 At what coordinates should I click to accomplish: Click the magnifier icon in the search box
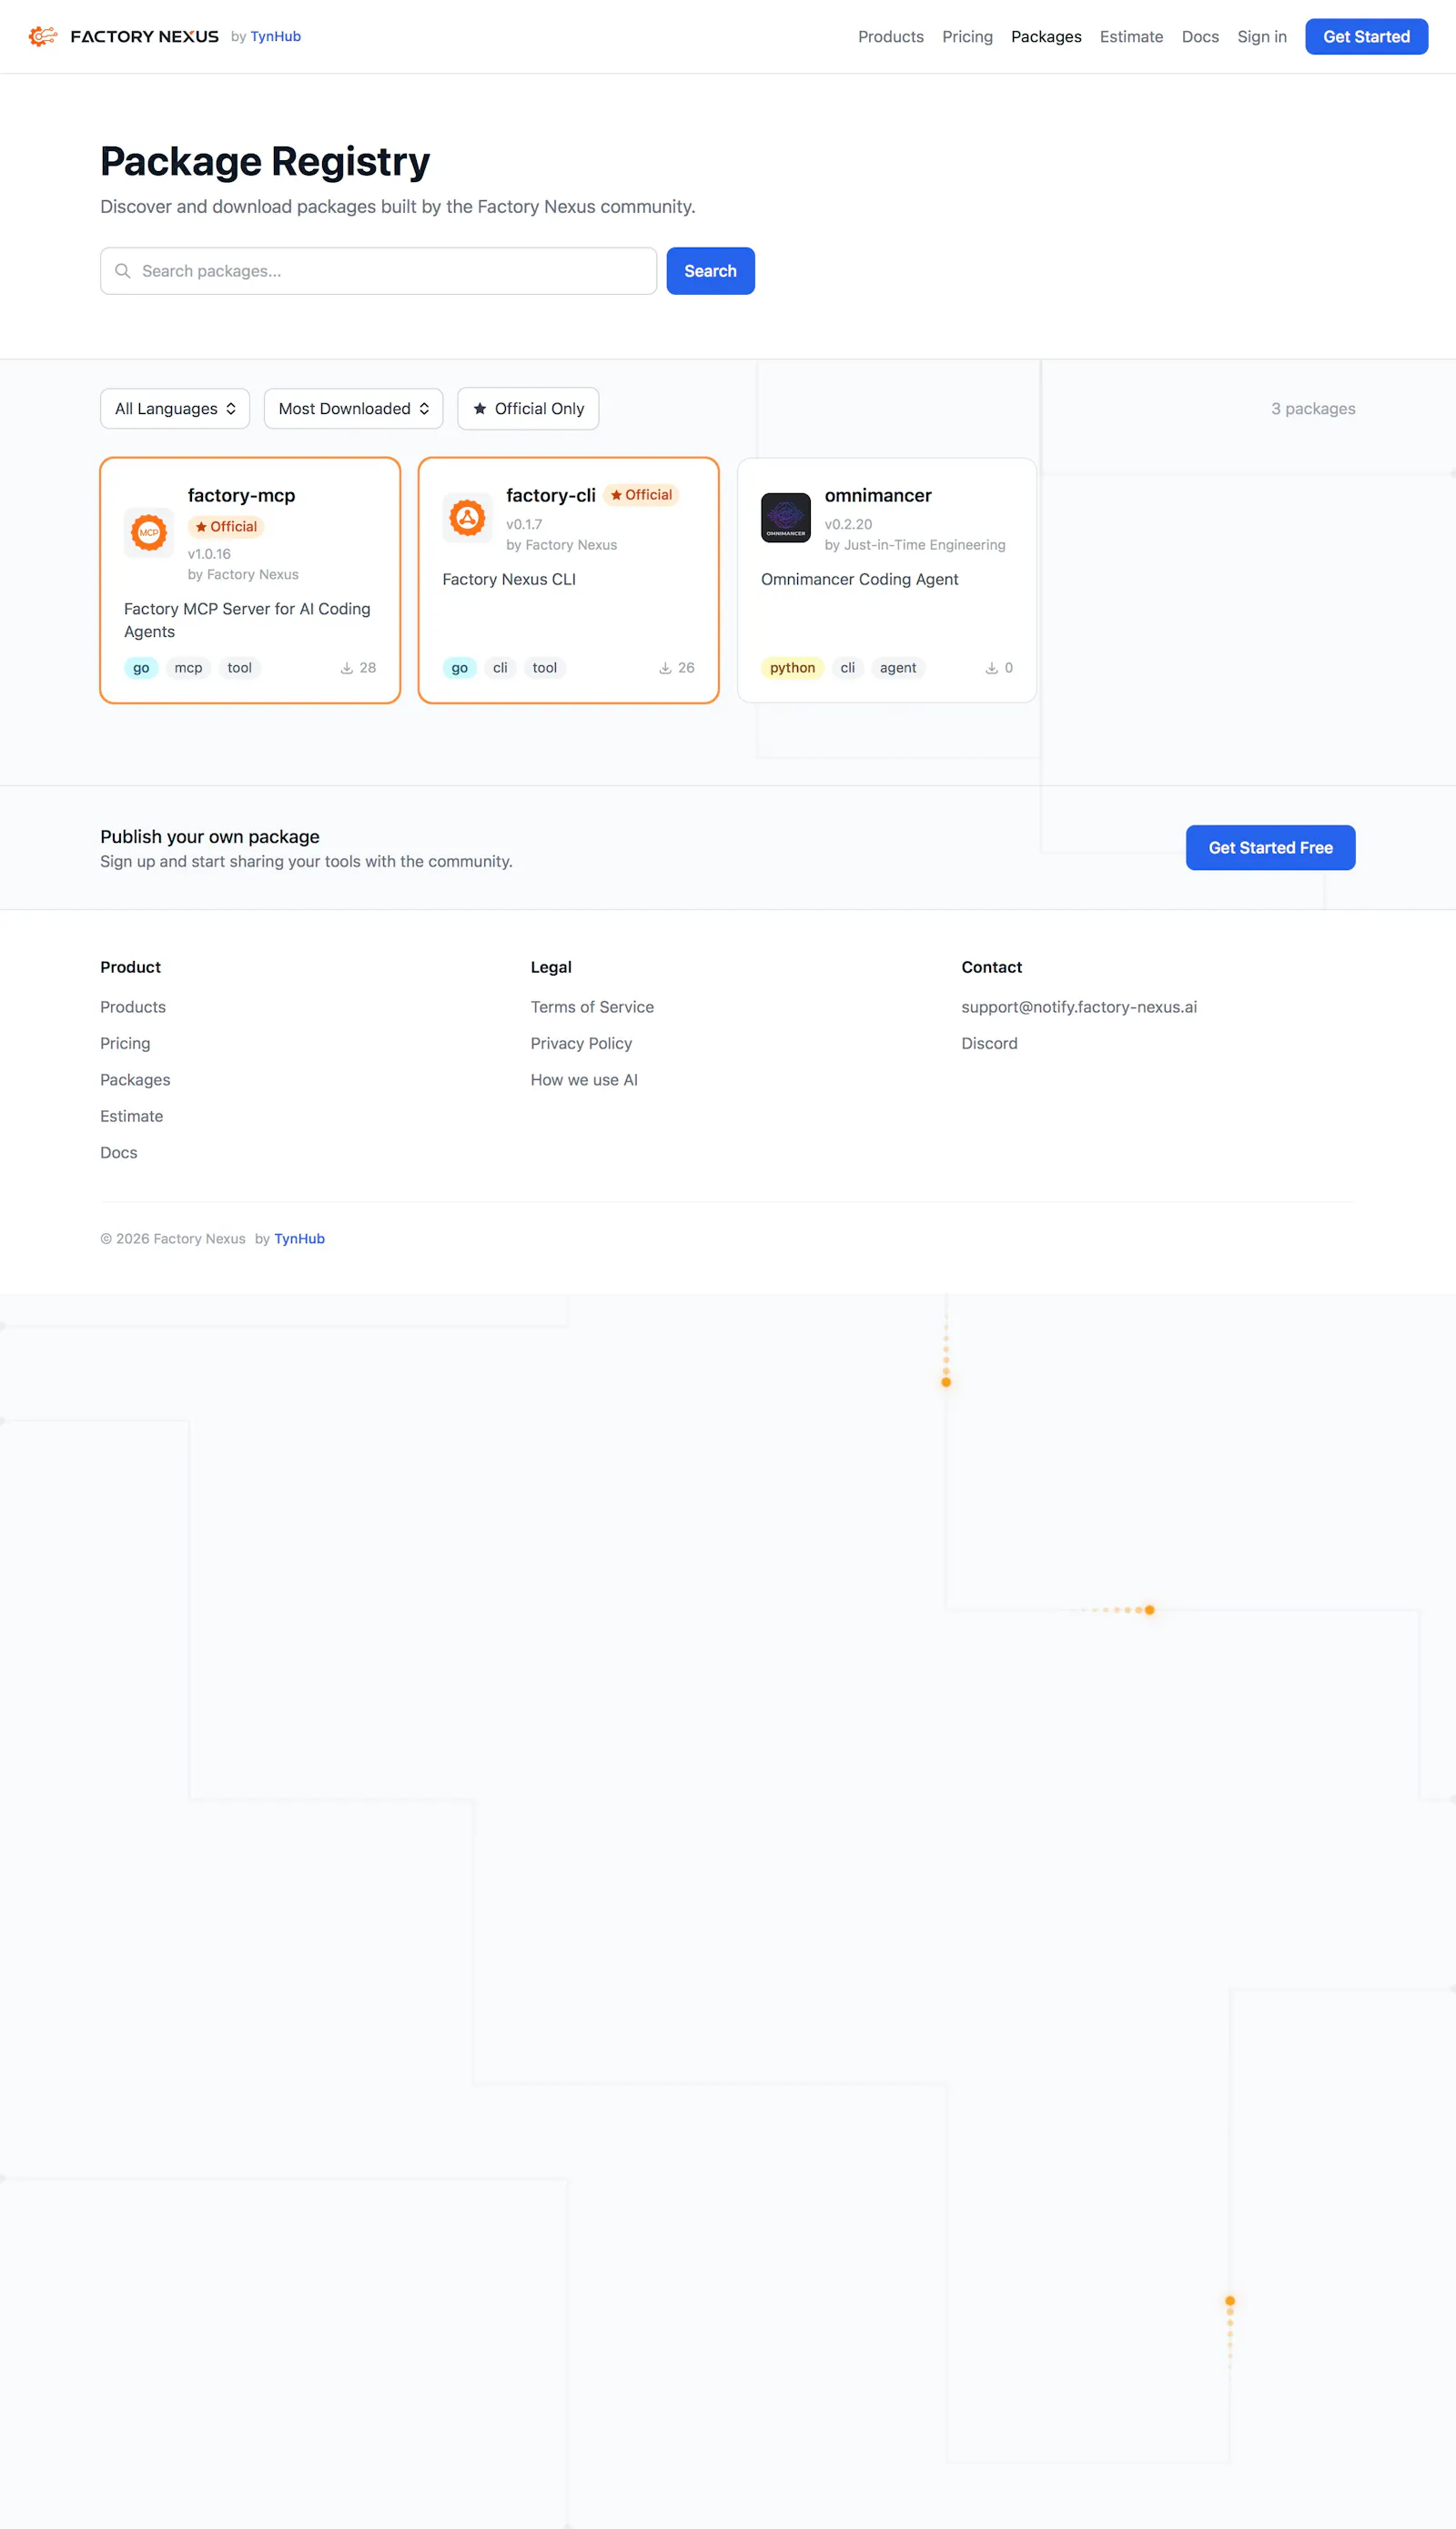tap(123, 271)
